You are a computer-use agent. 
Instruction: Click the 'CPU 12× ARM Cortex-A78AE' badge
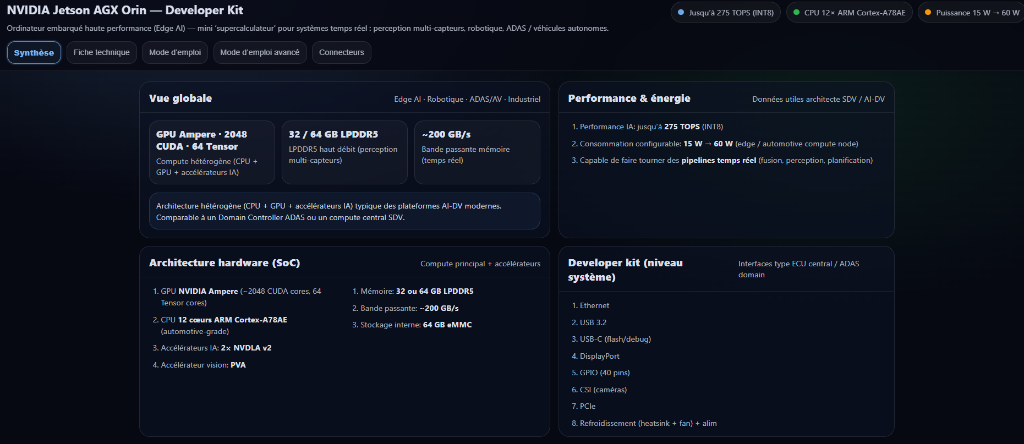coord(849,12)
